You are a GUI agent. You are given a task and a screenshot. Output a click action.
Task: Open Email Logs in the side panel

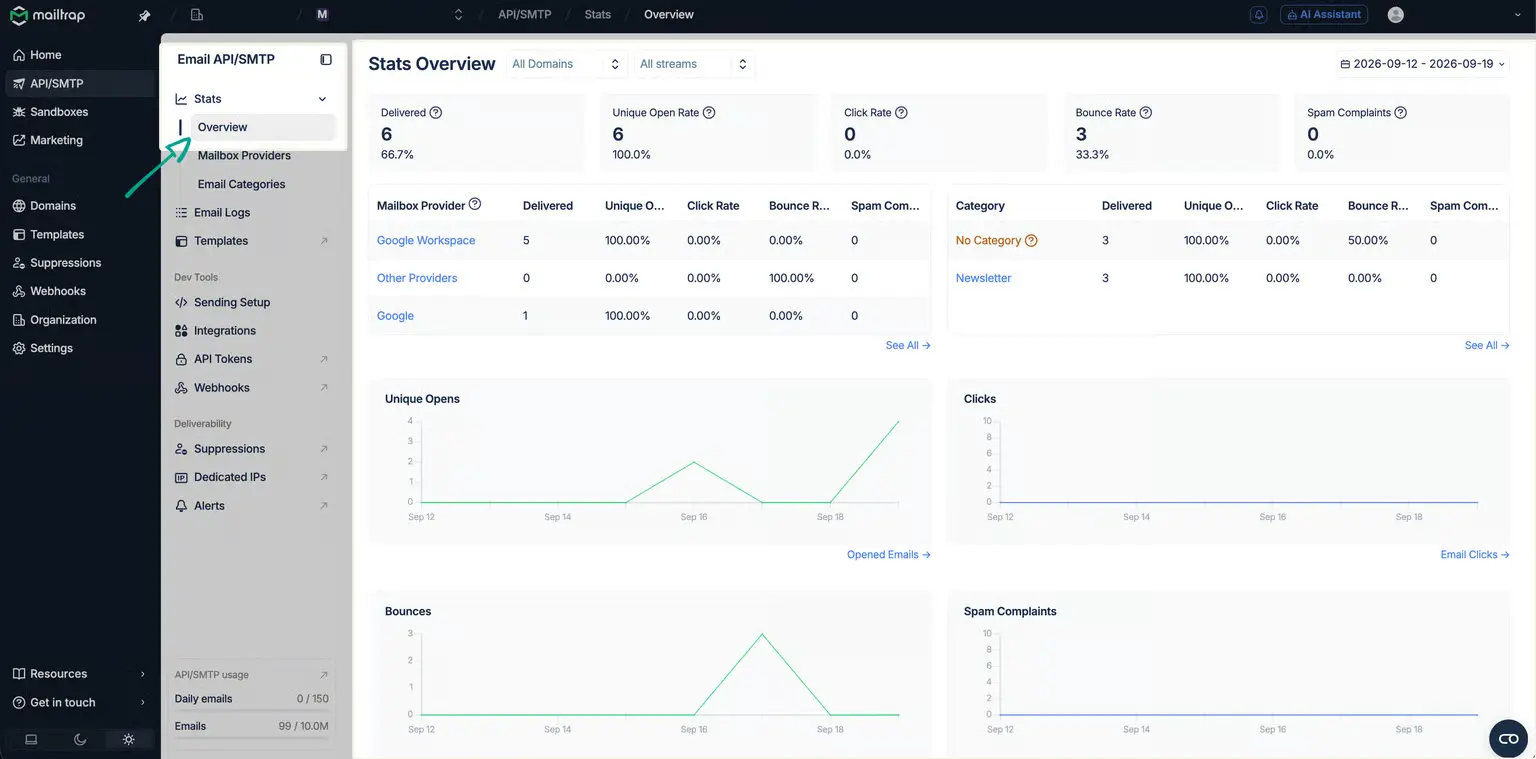[222, 213]
